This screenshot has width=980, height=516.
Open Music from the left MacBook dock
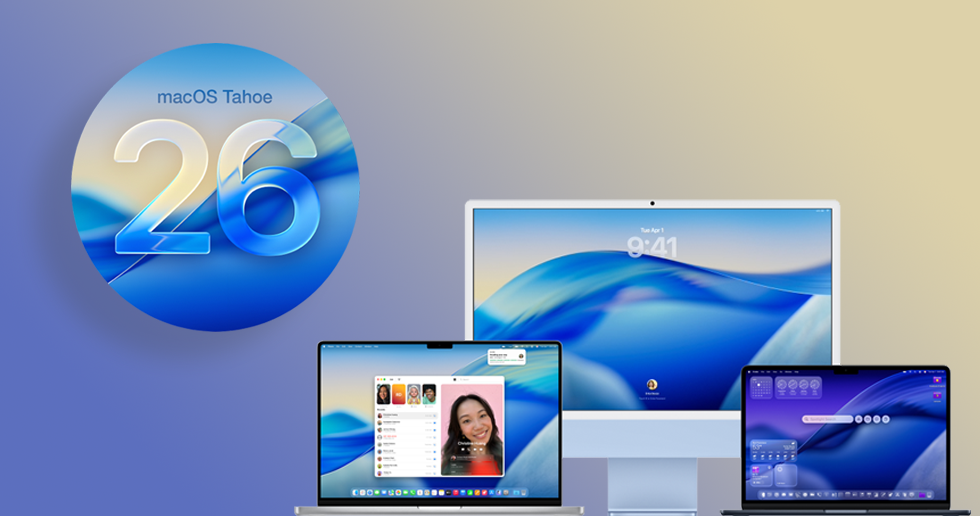(x=456, y=492)
